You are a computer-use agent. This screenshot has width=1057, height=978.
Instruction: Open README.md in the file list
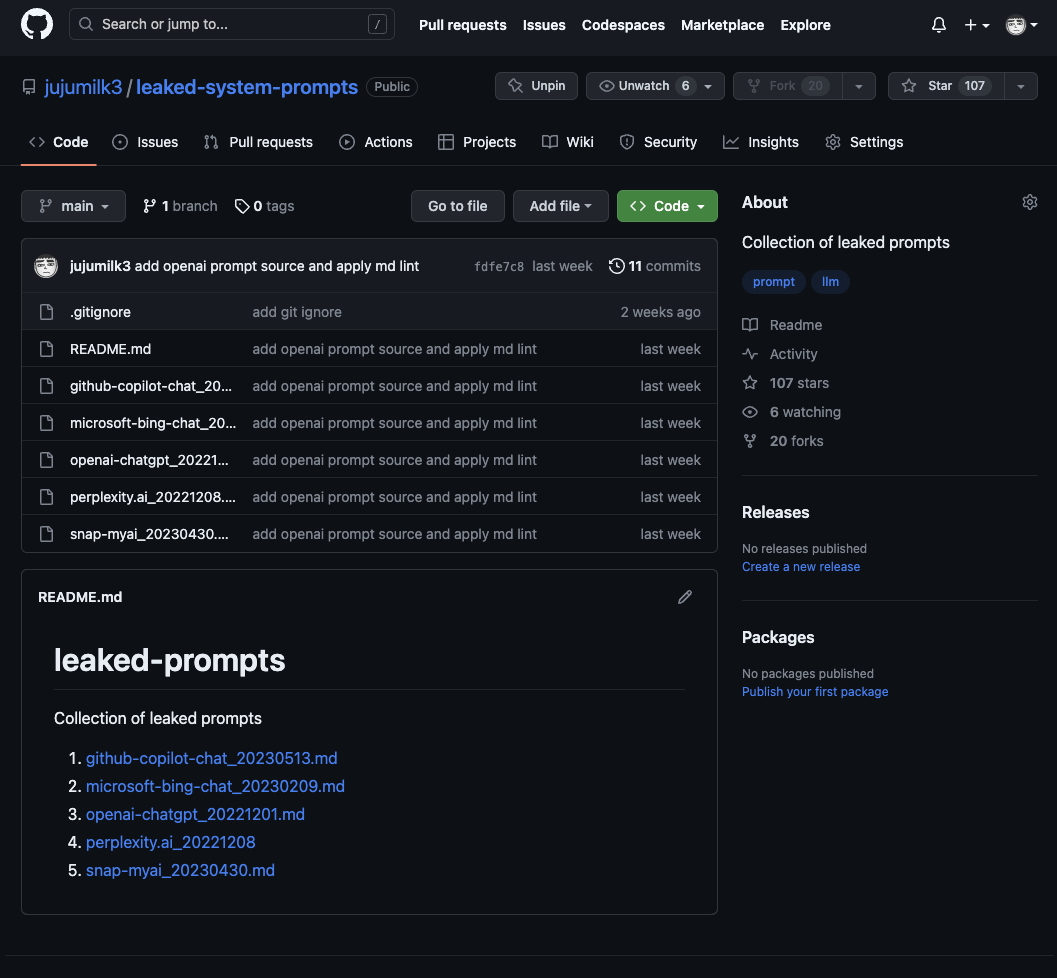click(111, 349)
